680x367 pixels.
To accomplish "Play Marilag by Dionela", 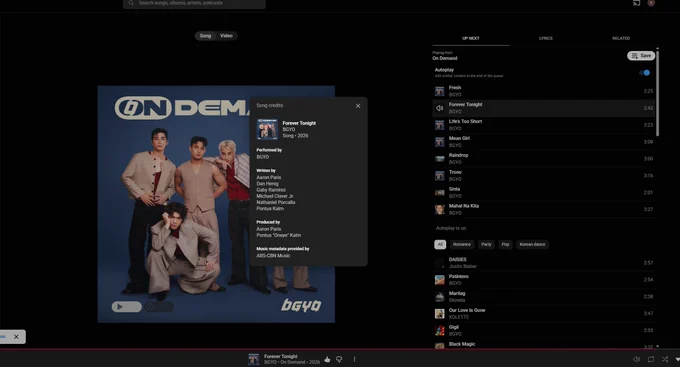I will click(544, 297).
